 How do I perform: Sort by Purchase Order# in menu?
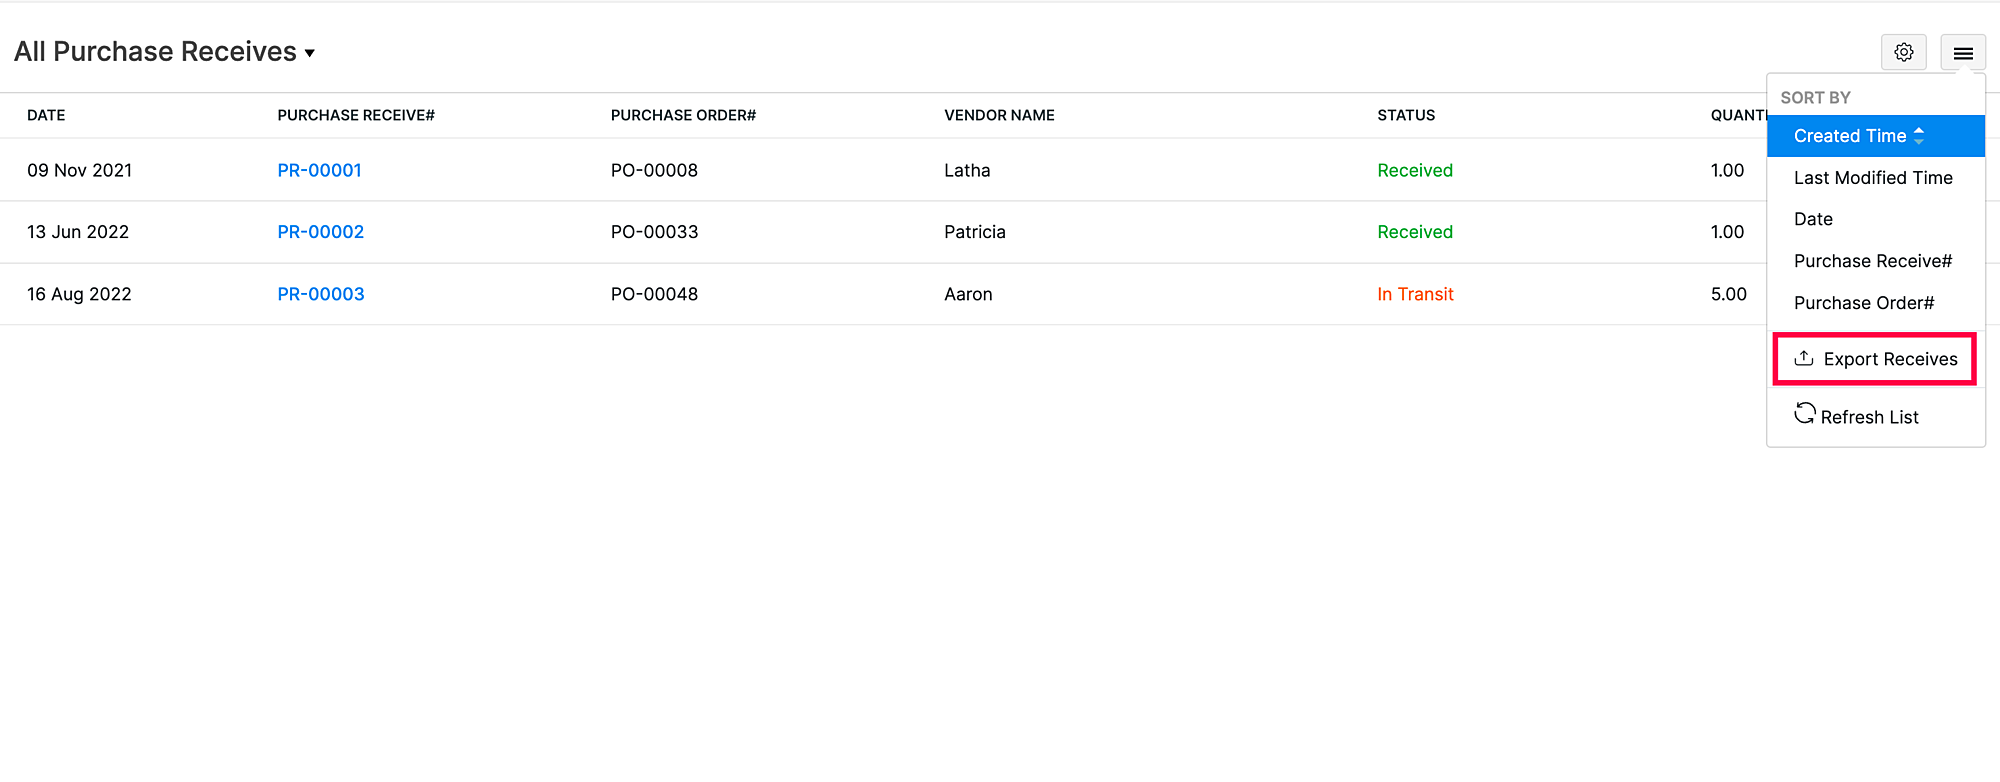pos(1863,303)
